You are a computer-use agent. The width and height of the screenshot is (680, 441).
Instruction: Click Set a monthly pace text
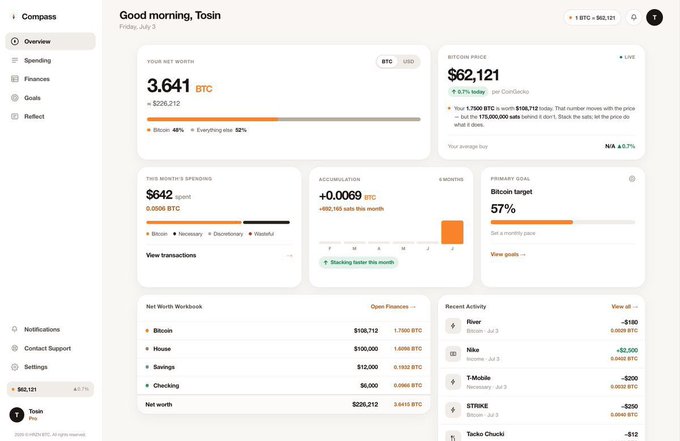513,233
